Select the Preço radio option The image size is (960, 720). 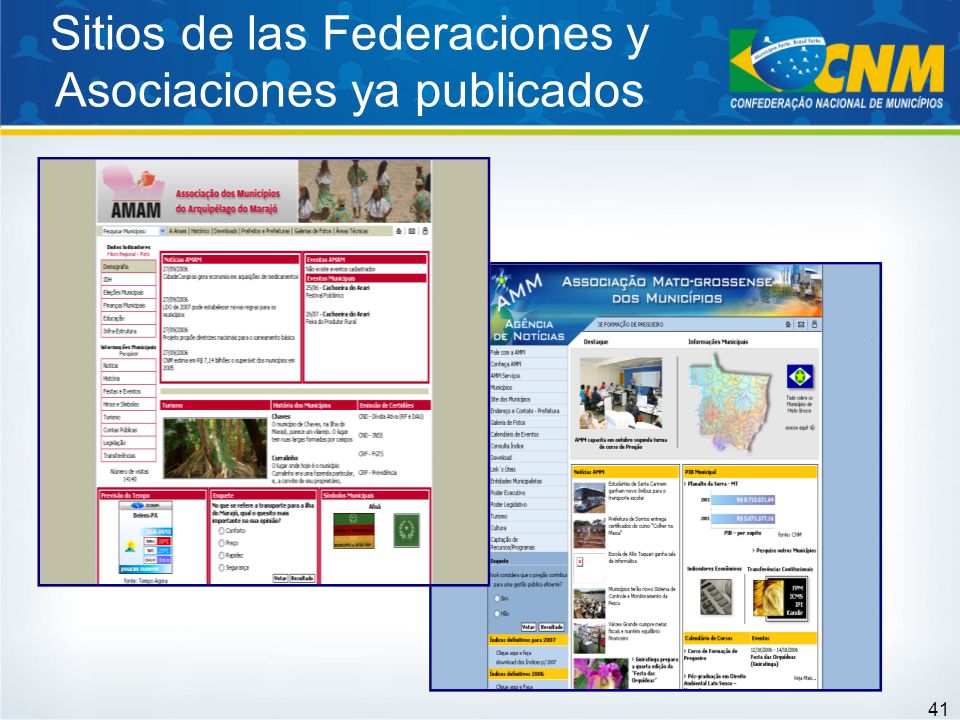coord(222,543)
